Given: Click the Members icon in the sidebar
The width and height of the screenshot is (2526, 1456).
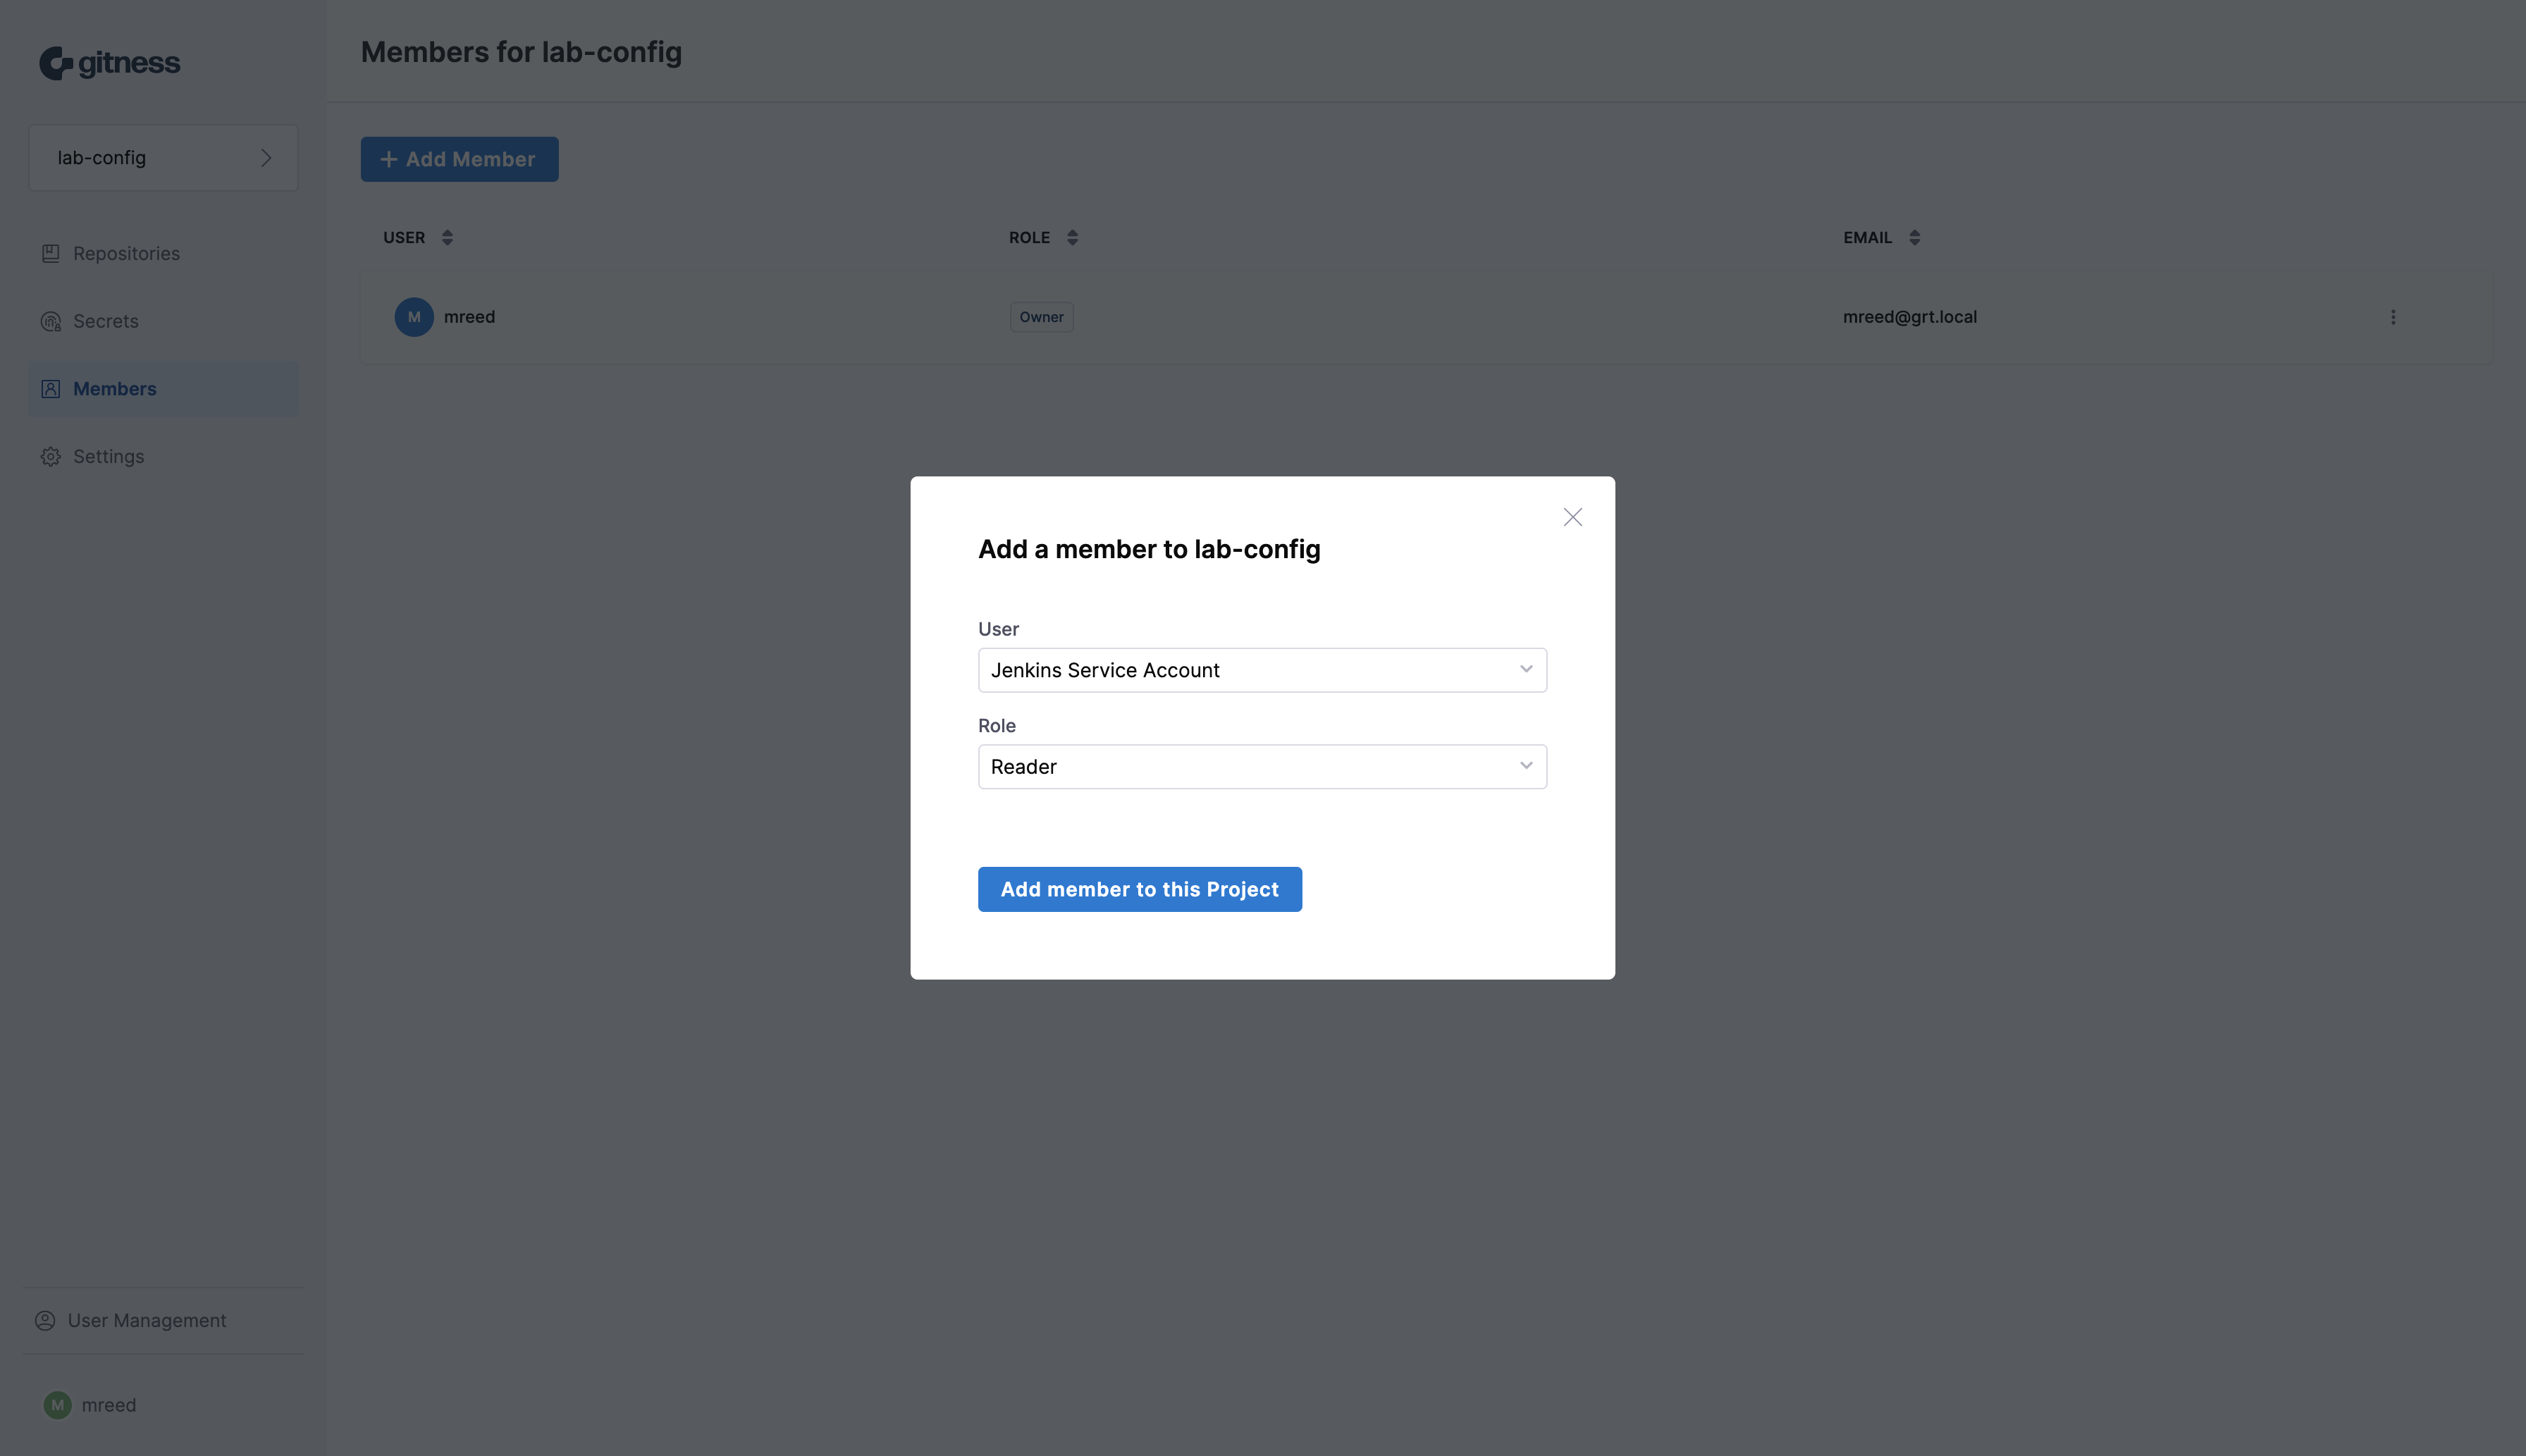Looking at the screenshot, I should 51,389.
